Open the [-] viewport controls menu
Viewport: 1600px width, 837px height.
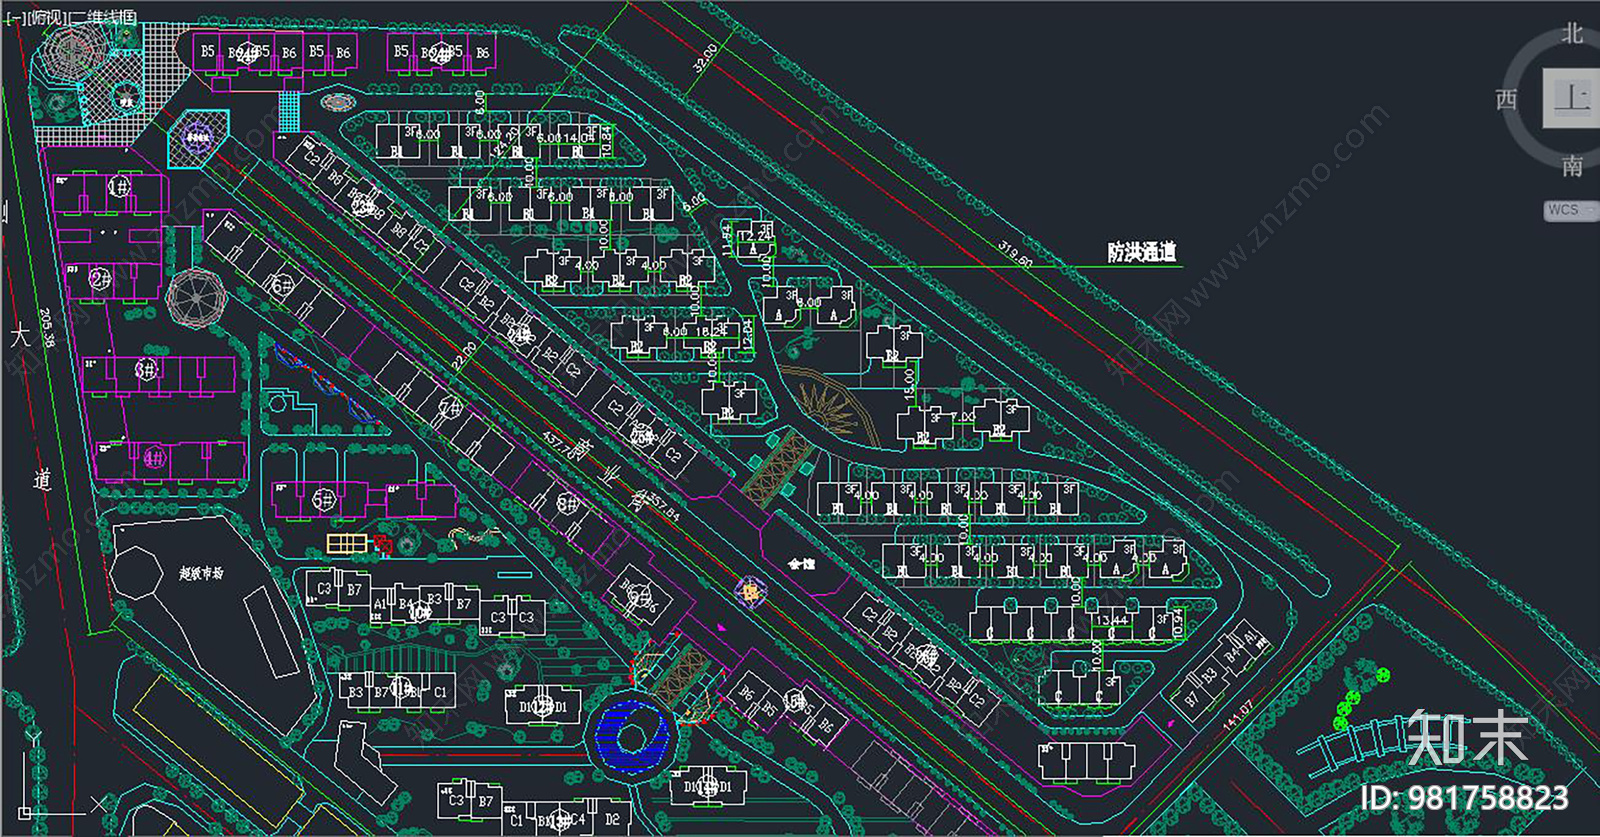click(15, 17)
